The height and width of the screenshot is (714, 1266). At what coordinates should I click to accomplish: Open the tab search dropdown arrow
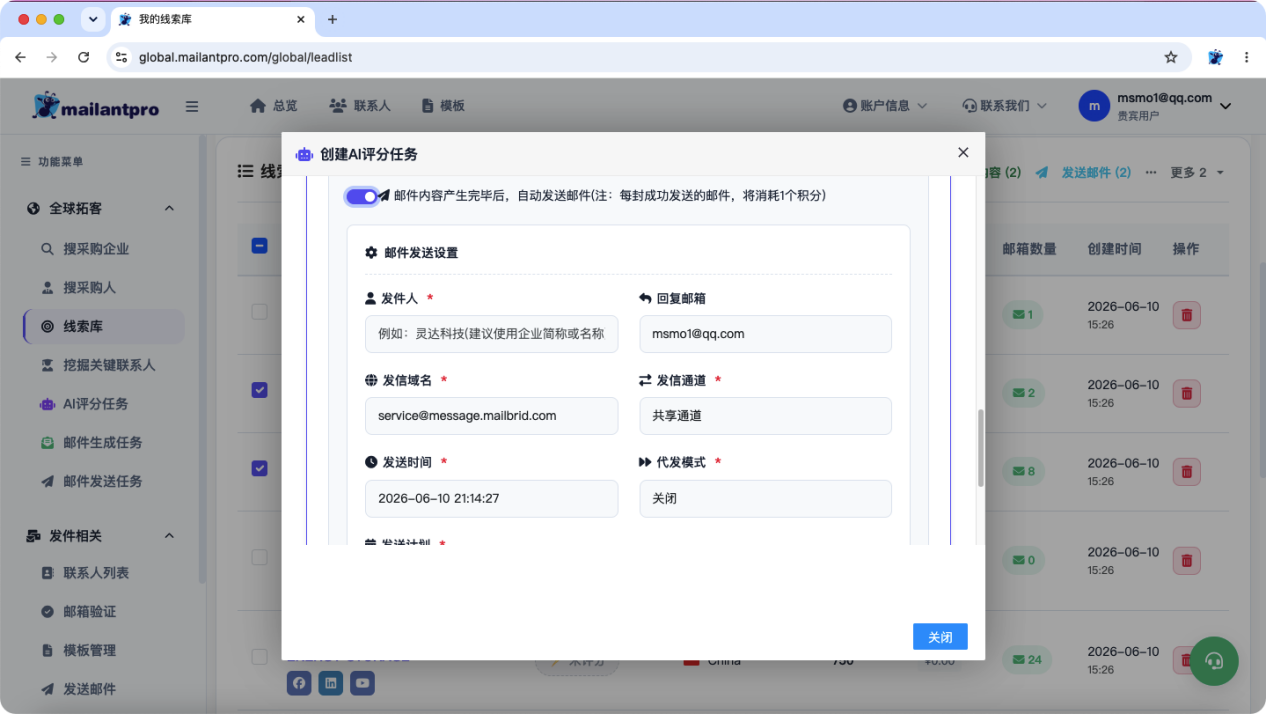(x=93, y=19)
